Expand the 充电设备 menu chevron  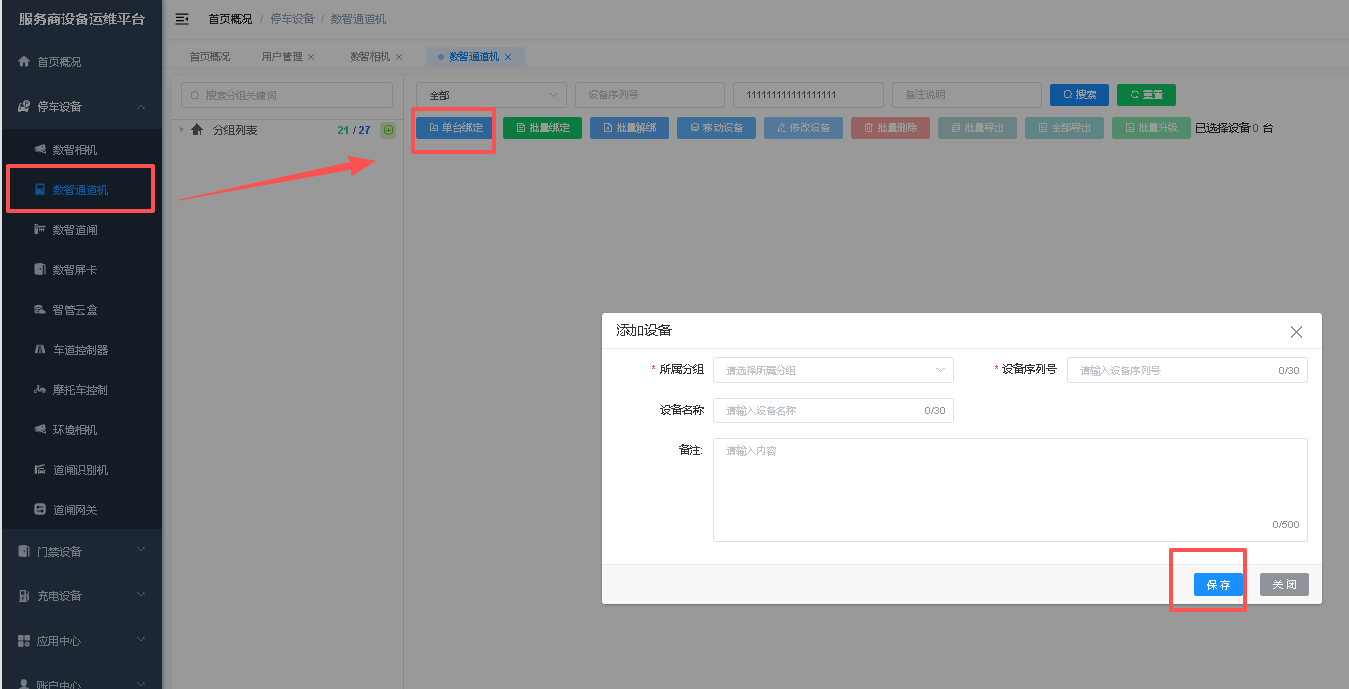point(141,596)
